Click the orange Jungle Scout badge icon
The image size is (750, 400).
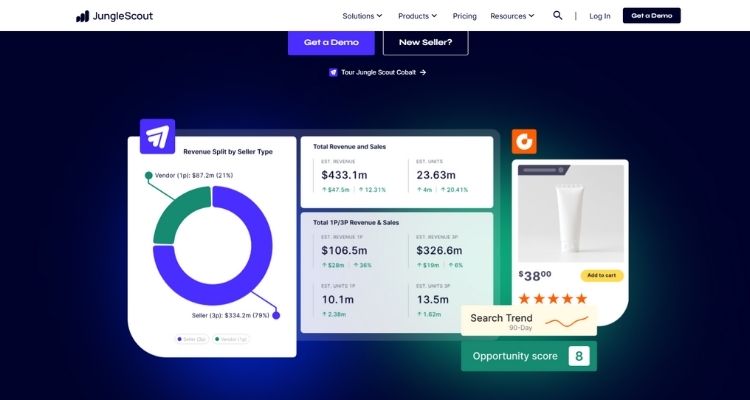tap(524, 141)
